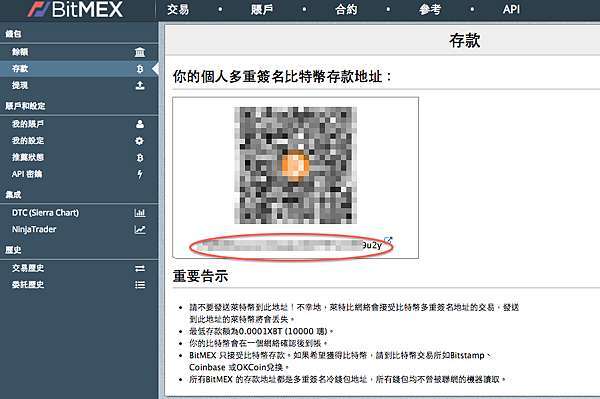Click the bank icon beside 餘額
This screenshot has width=600, height=399.
(x=140, y=52)
